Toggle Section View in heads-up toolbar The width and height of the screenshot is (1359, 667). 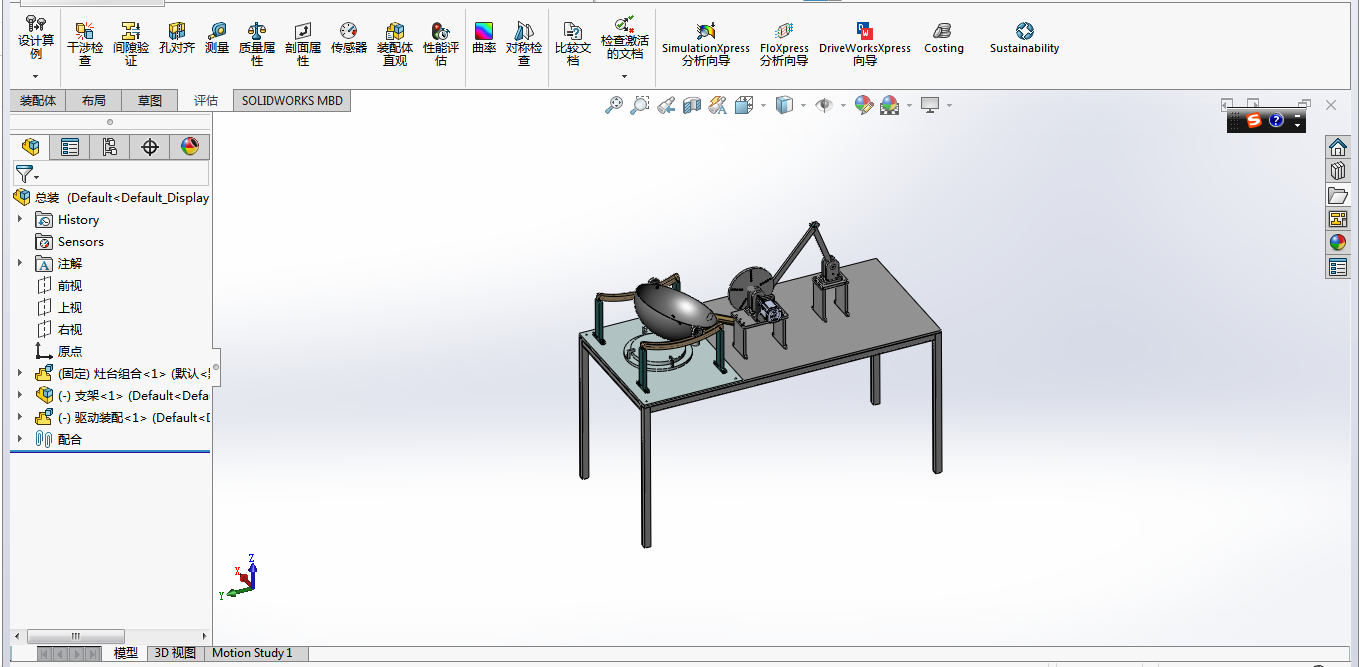(x=692, y=105)
